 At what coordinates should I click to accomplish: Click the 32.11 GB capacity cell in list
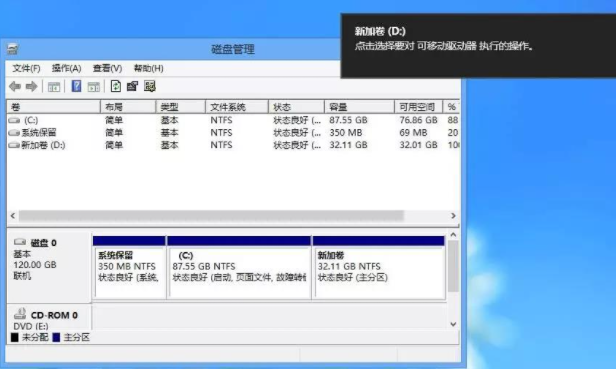pos(348,145)
